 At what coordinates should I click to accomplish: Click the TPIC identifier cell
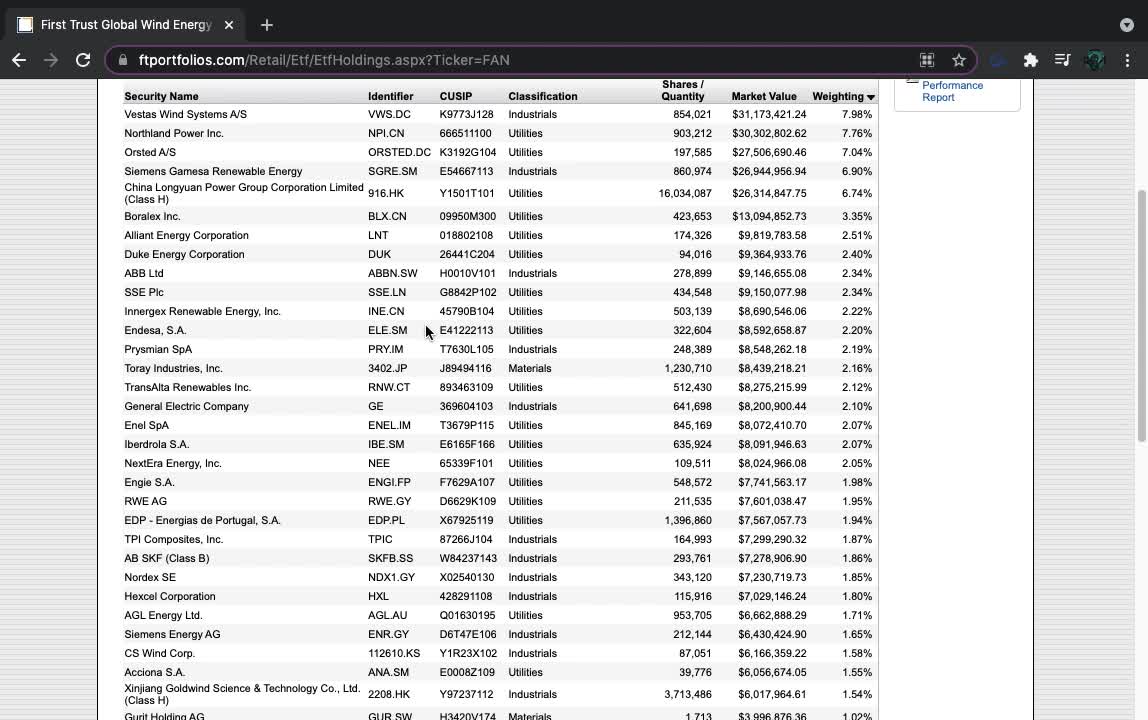380,540
